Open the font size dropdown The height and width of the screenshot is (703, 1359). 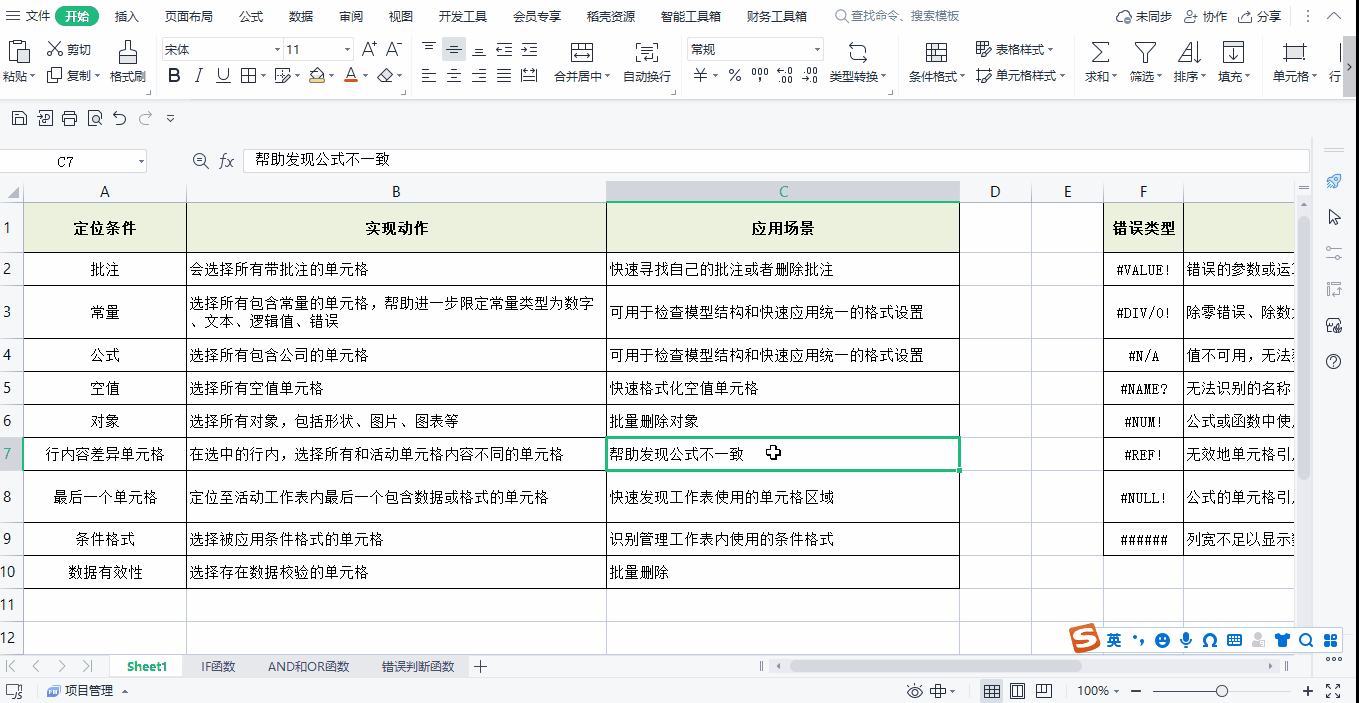(347, 50)
